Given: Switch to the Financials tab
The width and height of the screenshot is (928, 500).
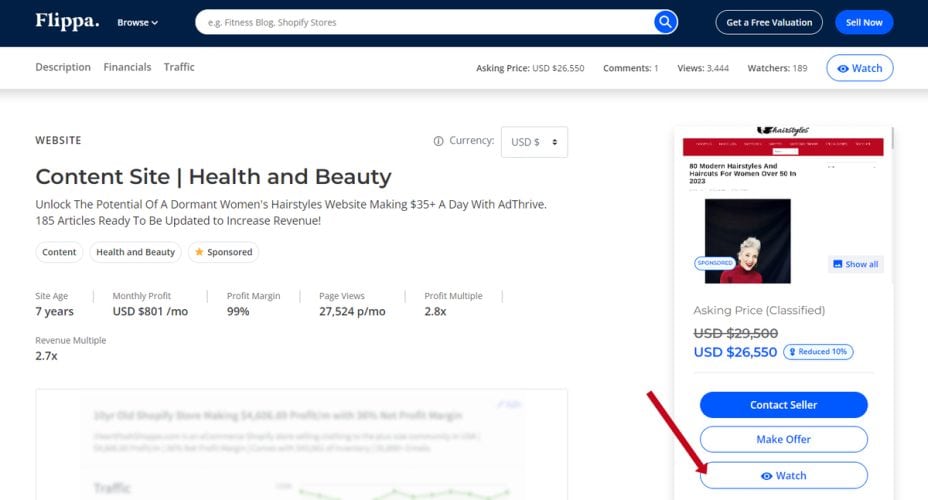Looking at the screenshot, I should point(127,67).
